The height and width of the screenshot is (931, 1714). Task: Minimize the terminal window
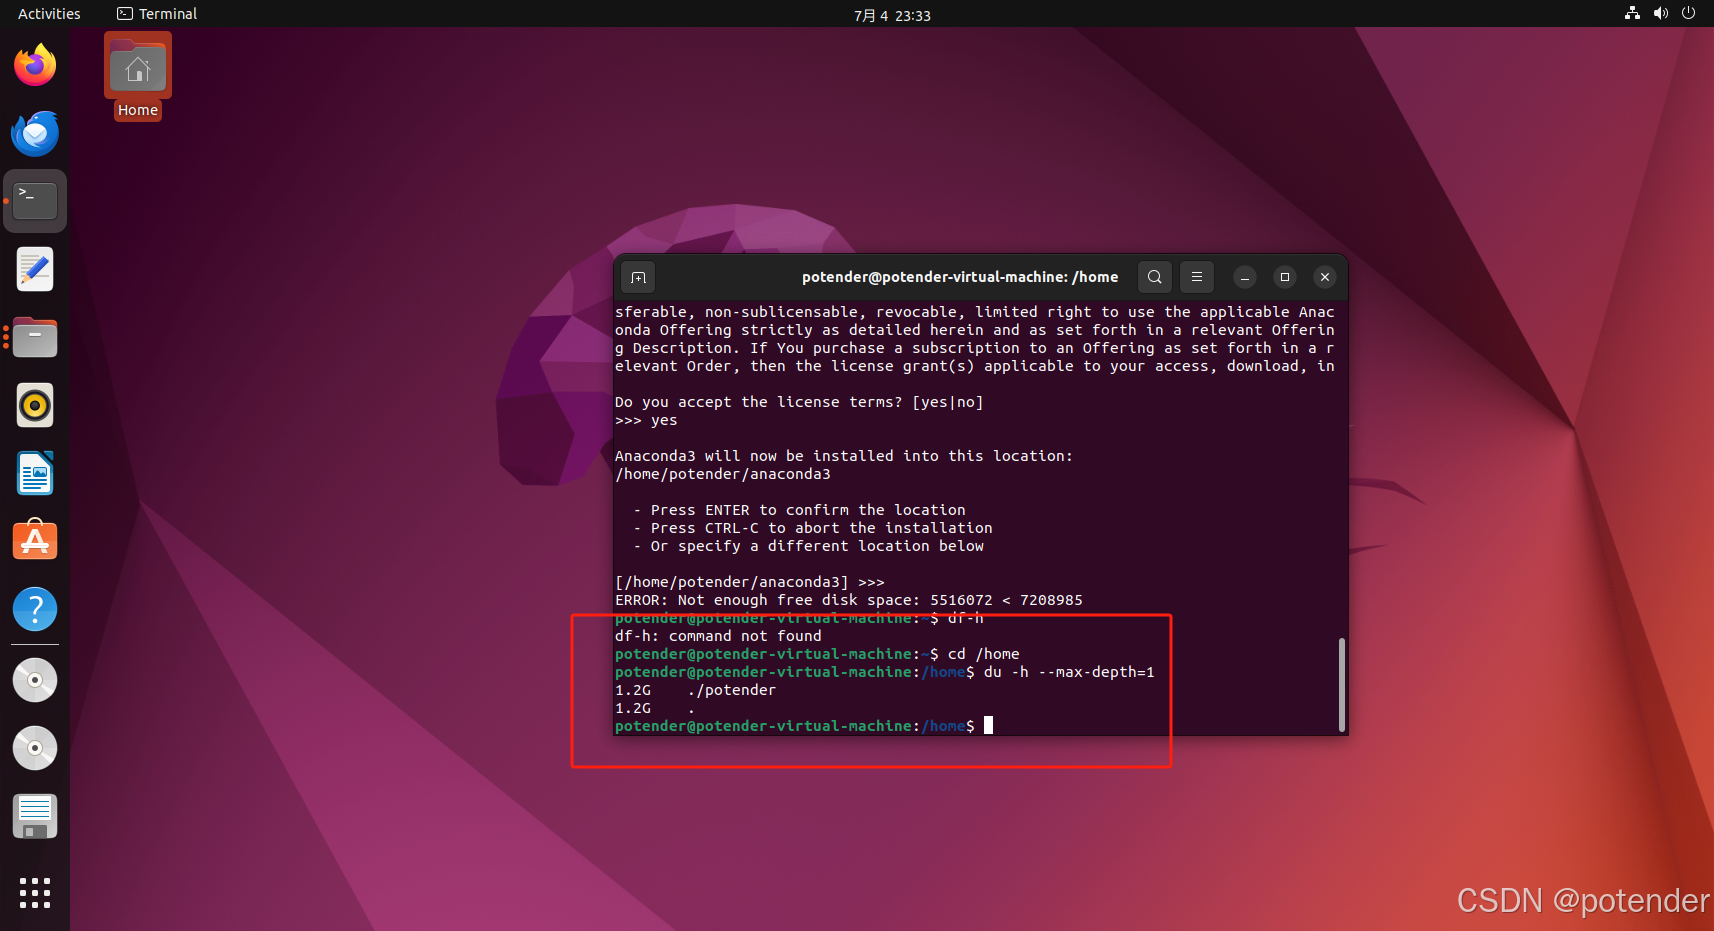[x=1245, y=277]
